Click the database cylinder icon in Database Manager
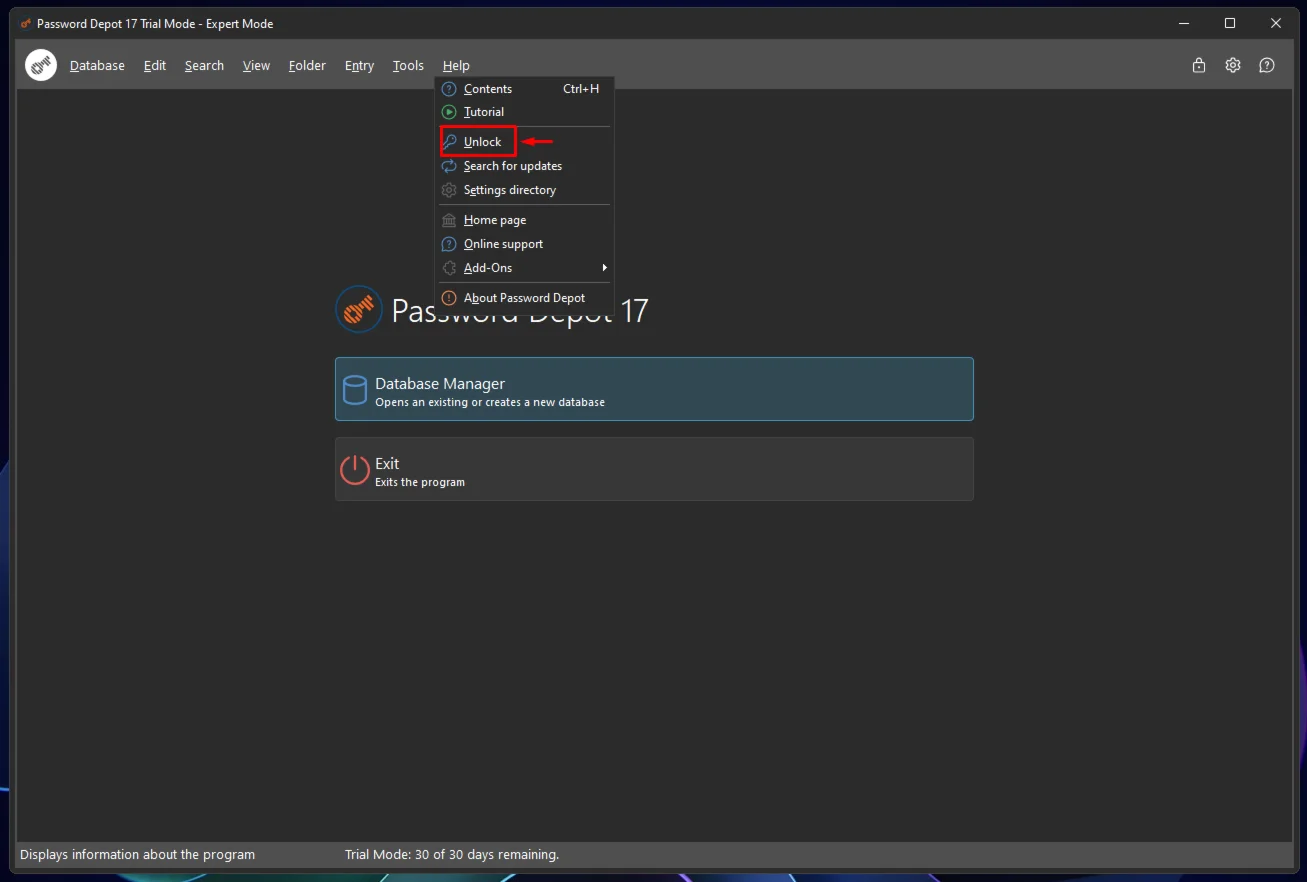 click(355, 390)
